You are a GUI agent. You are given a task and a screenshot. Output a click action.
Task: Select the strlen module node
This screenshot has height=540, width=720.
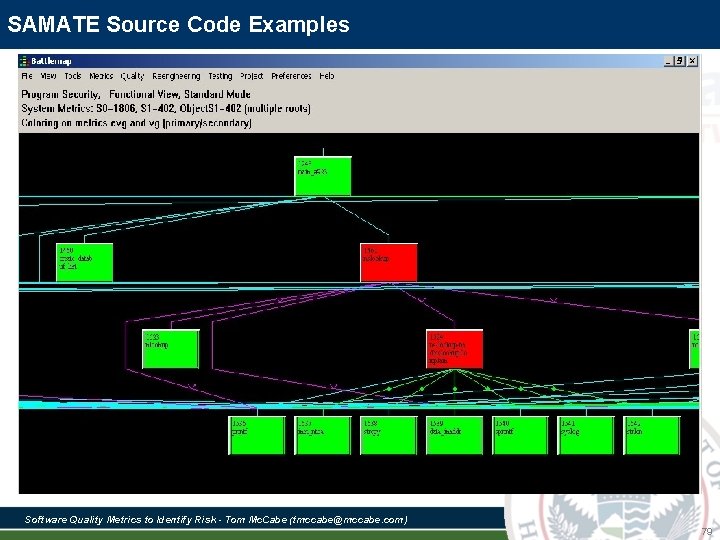tap(652, 435)
